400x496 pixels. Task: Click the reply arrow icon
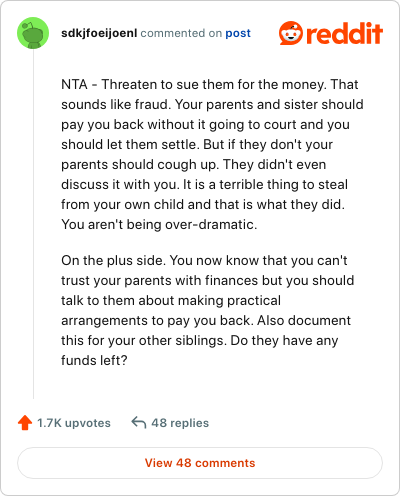[x=139, y=422]
